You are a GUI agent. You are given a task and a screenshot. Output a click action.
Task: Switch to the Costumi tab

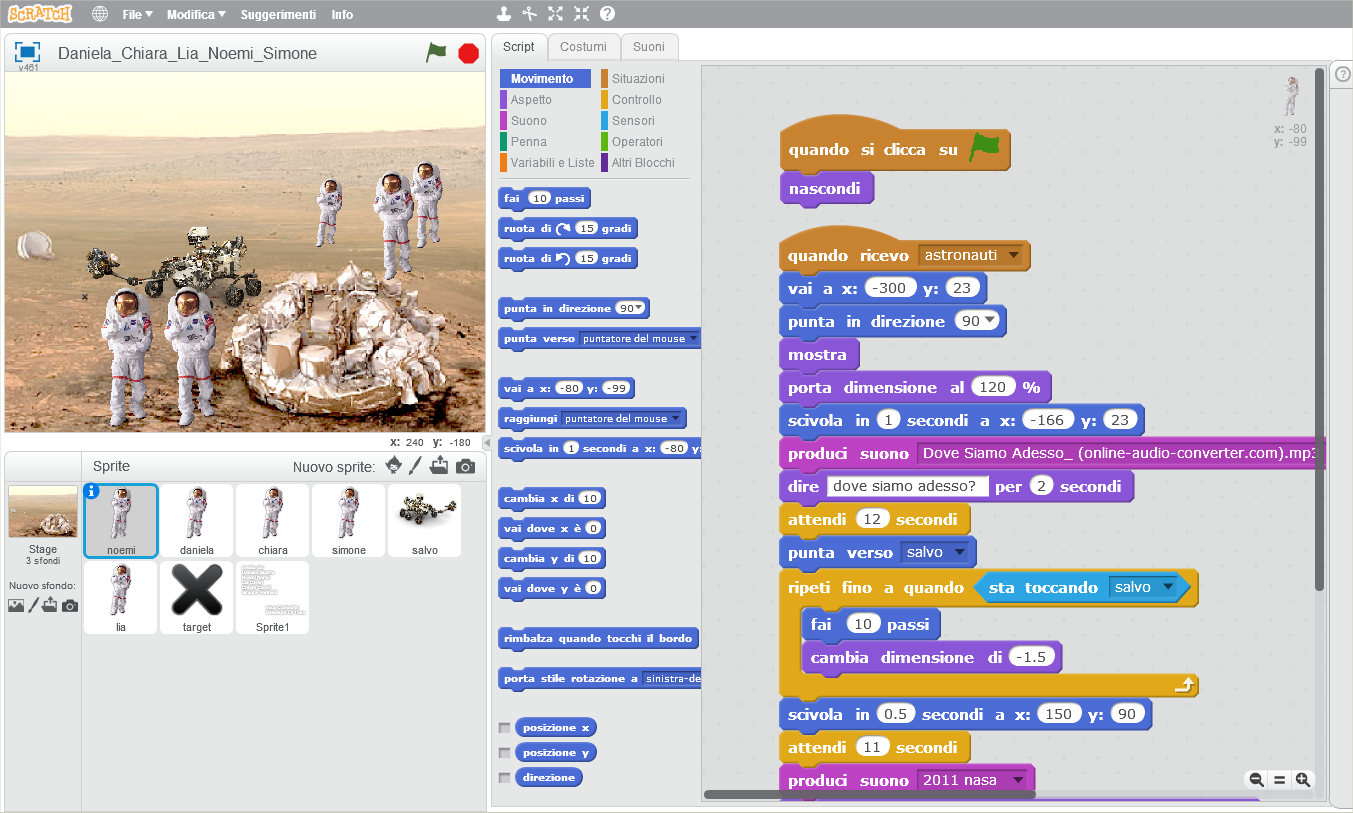(x=583, y=46)
